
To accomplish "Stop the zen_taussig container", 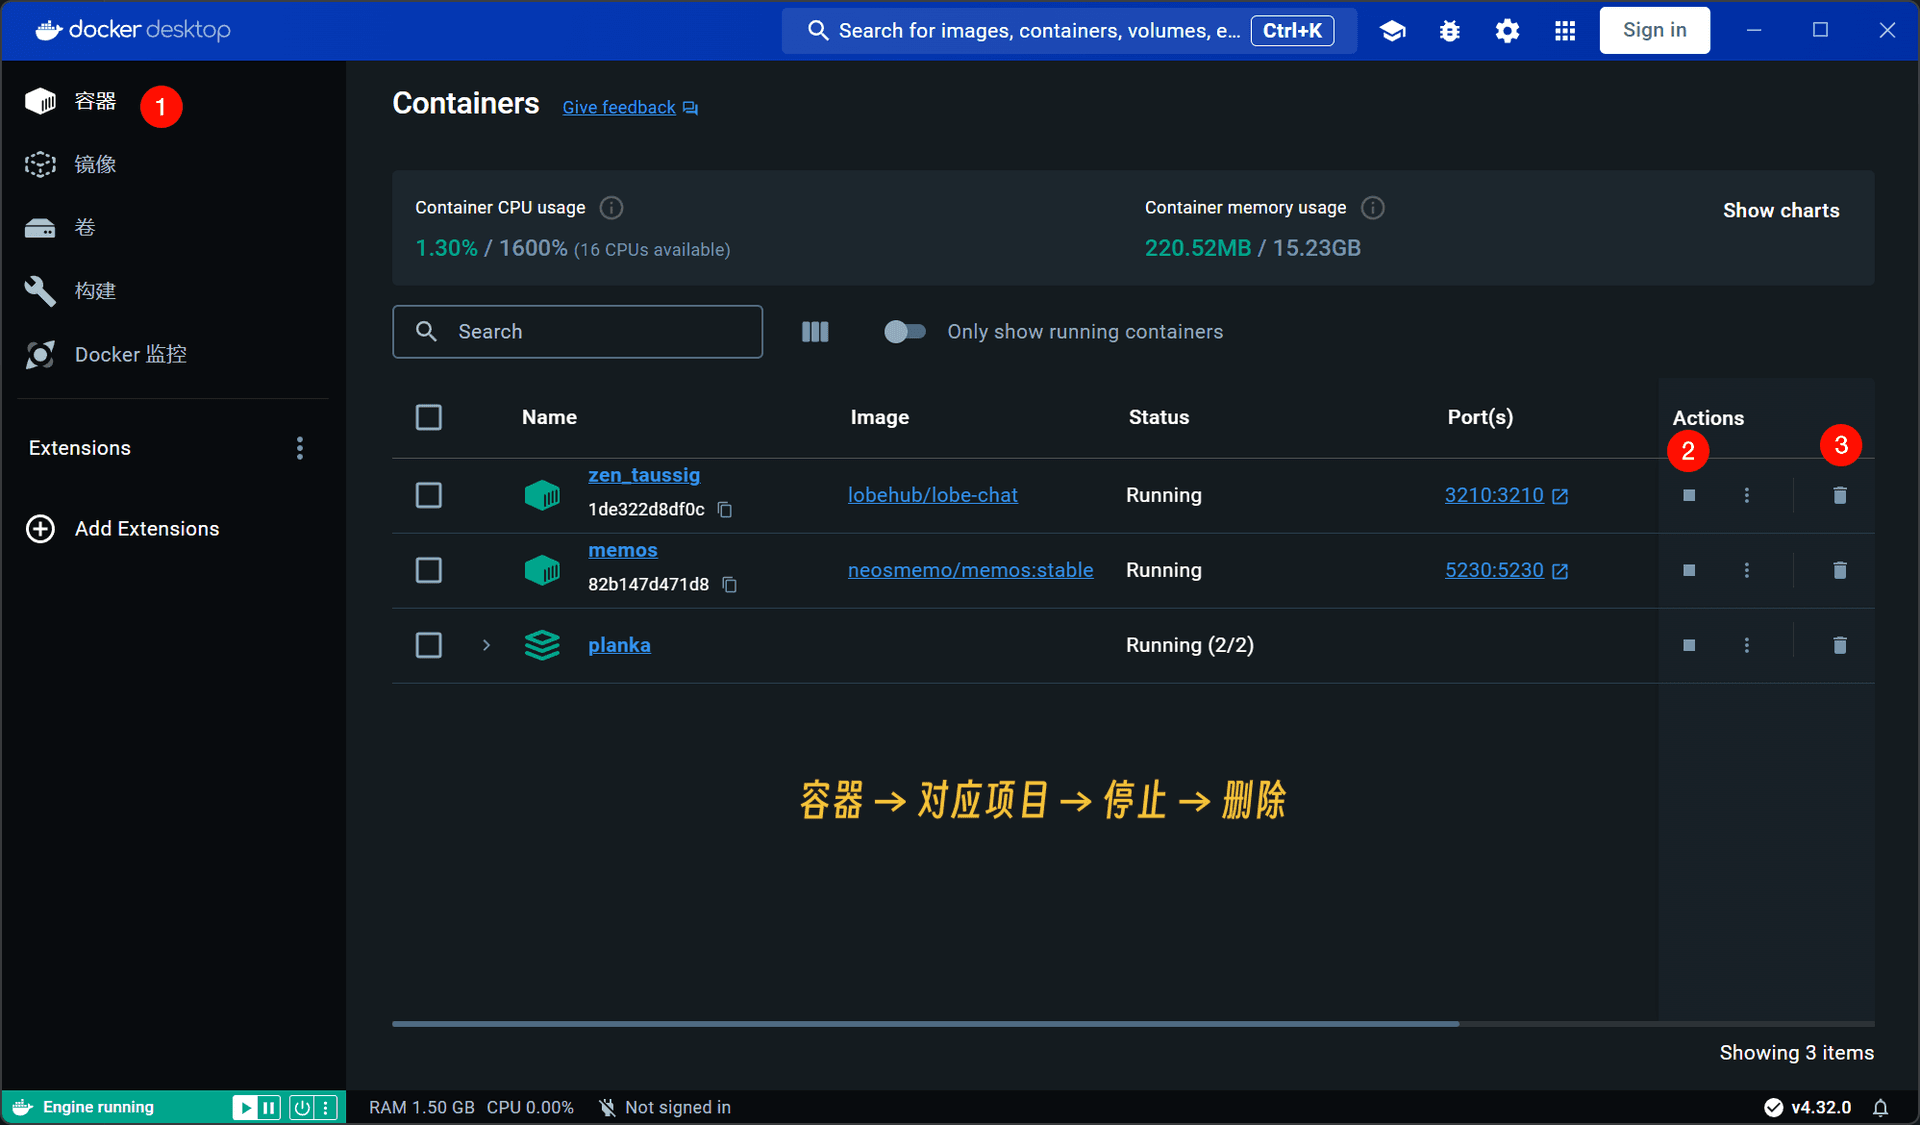I will tap(1689, 495).
